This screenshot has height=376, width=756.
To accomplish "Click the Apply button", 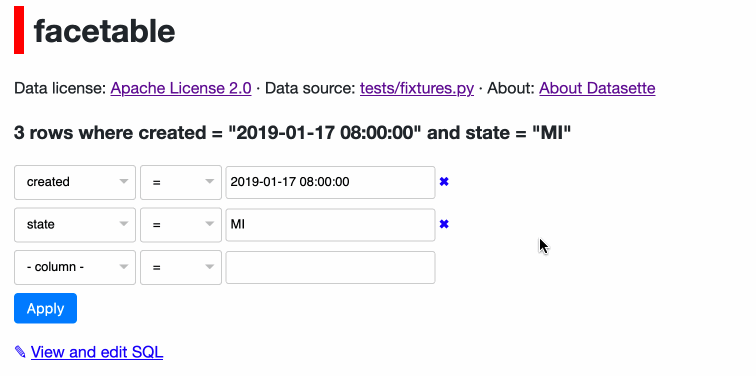I will [x=45, y=308].
